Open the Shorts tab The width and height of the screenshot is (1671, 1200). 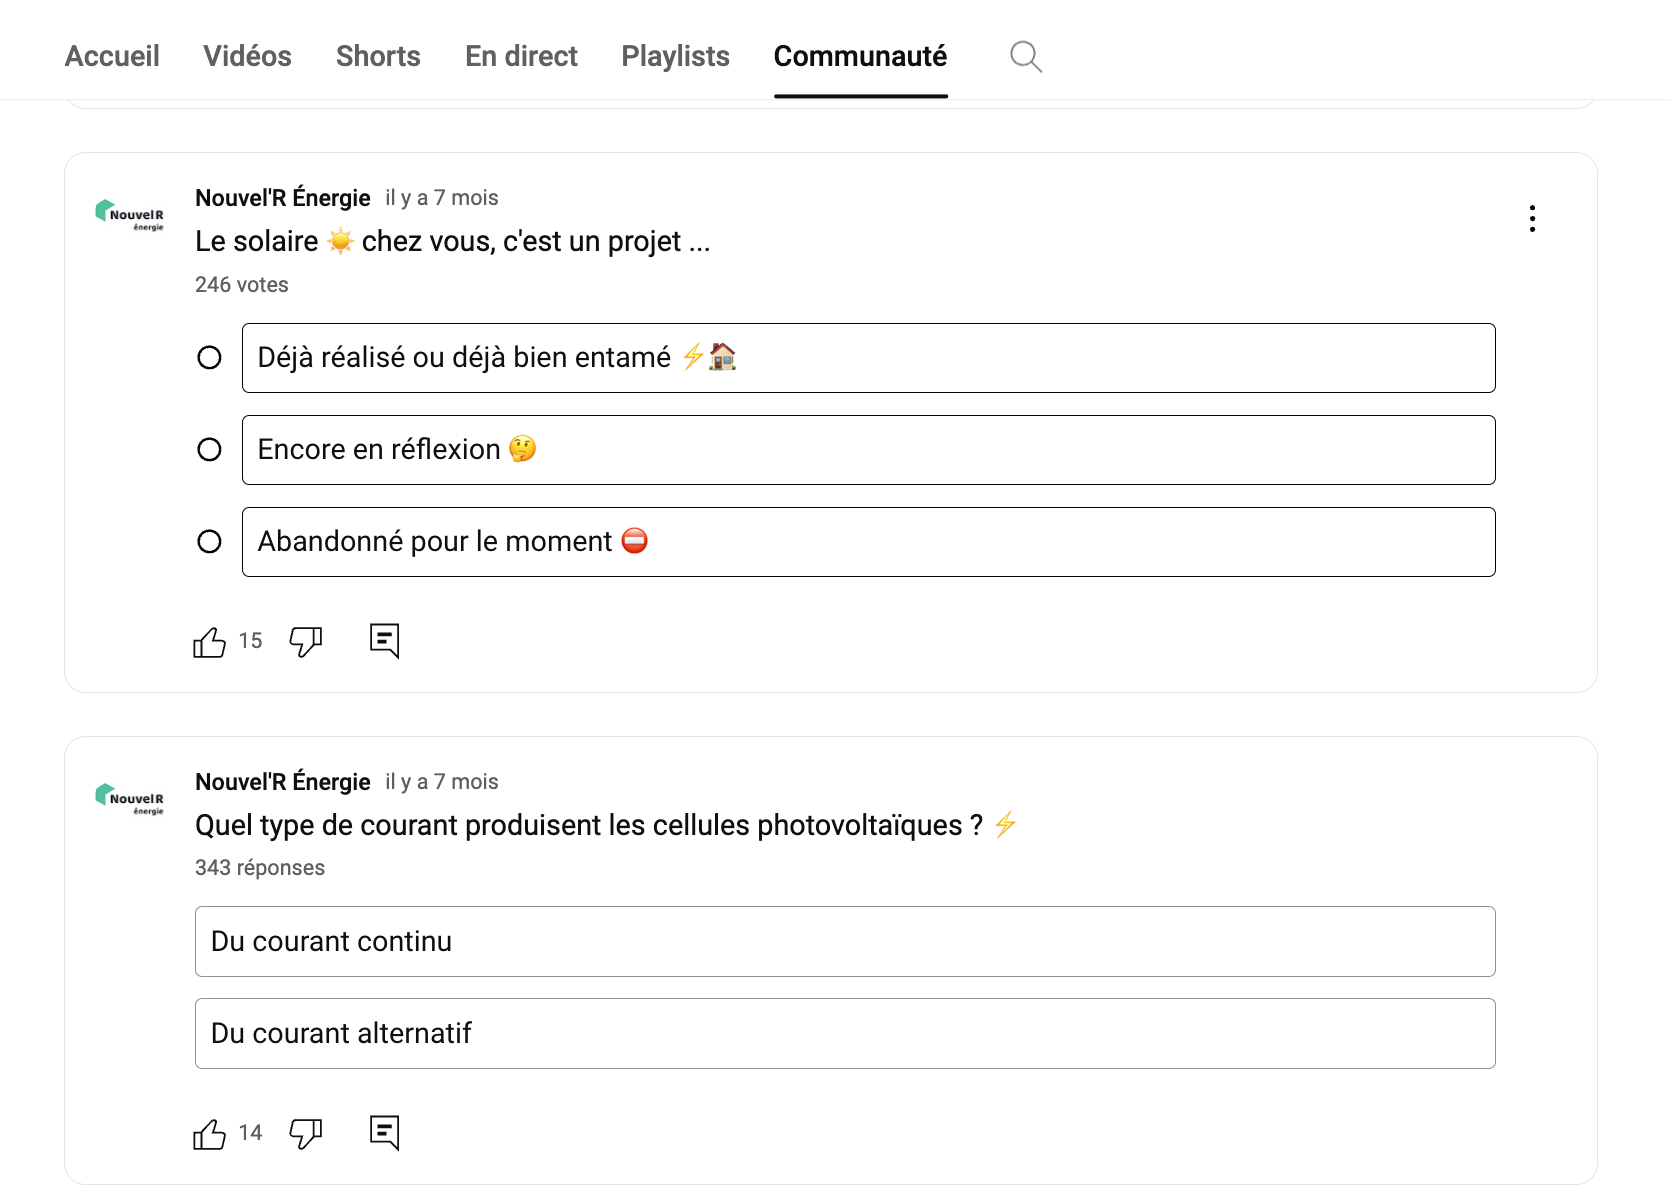pyautogui.click(x=378, y=56)
